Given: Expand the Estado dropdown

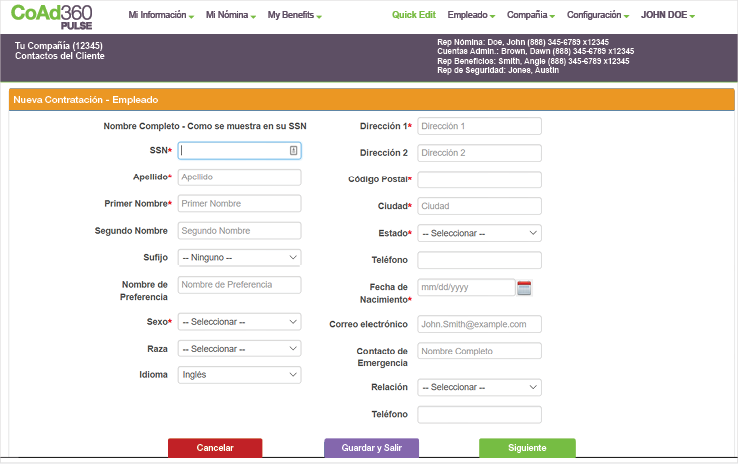Looking at the screenshot, I should [479, 233].
